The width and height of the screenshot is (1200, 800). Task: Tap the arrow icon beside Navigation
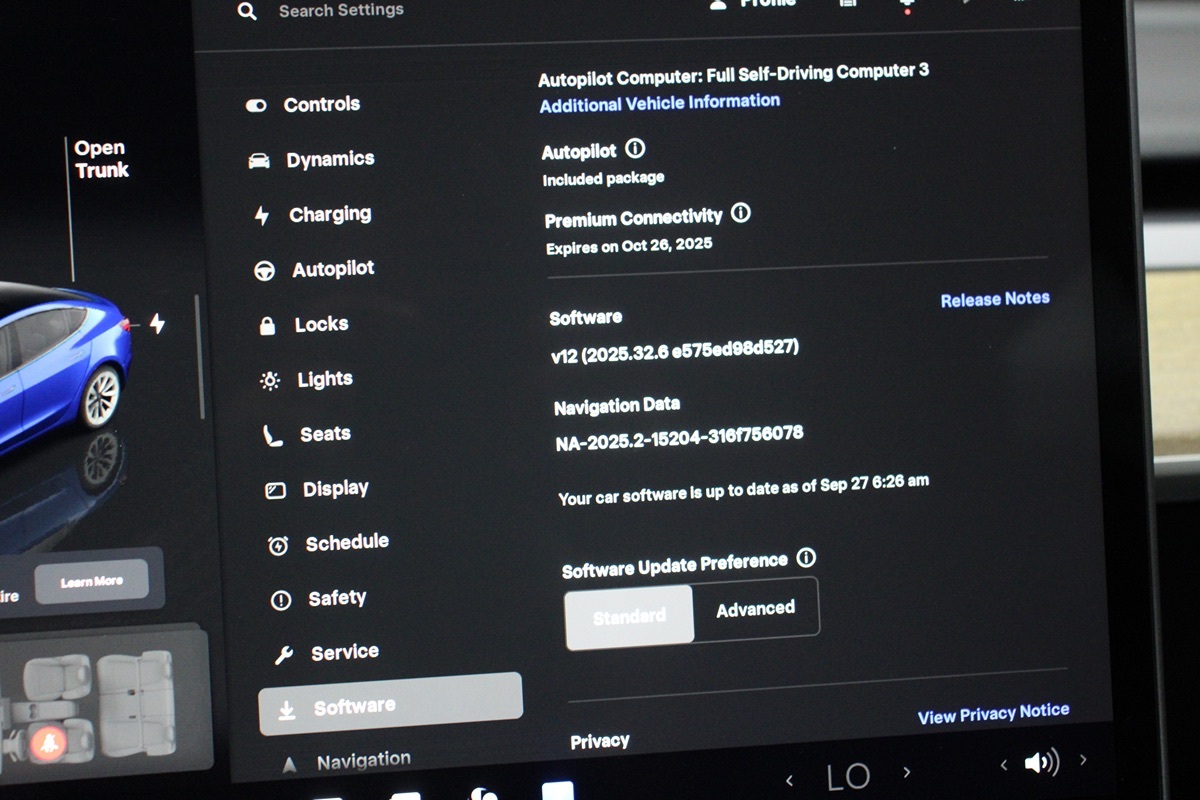click(290, 765)
